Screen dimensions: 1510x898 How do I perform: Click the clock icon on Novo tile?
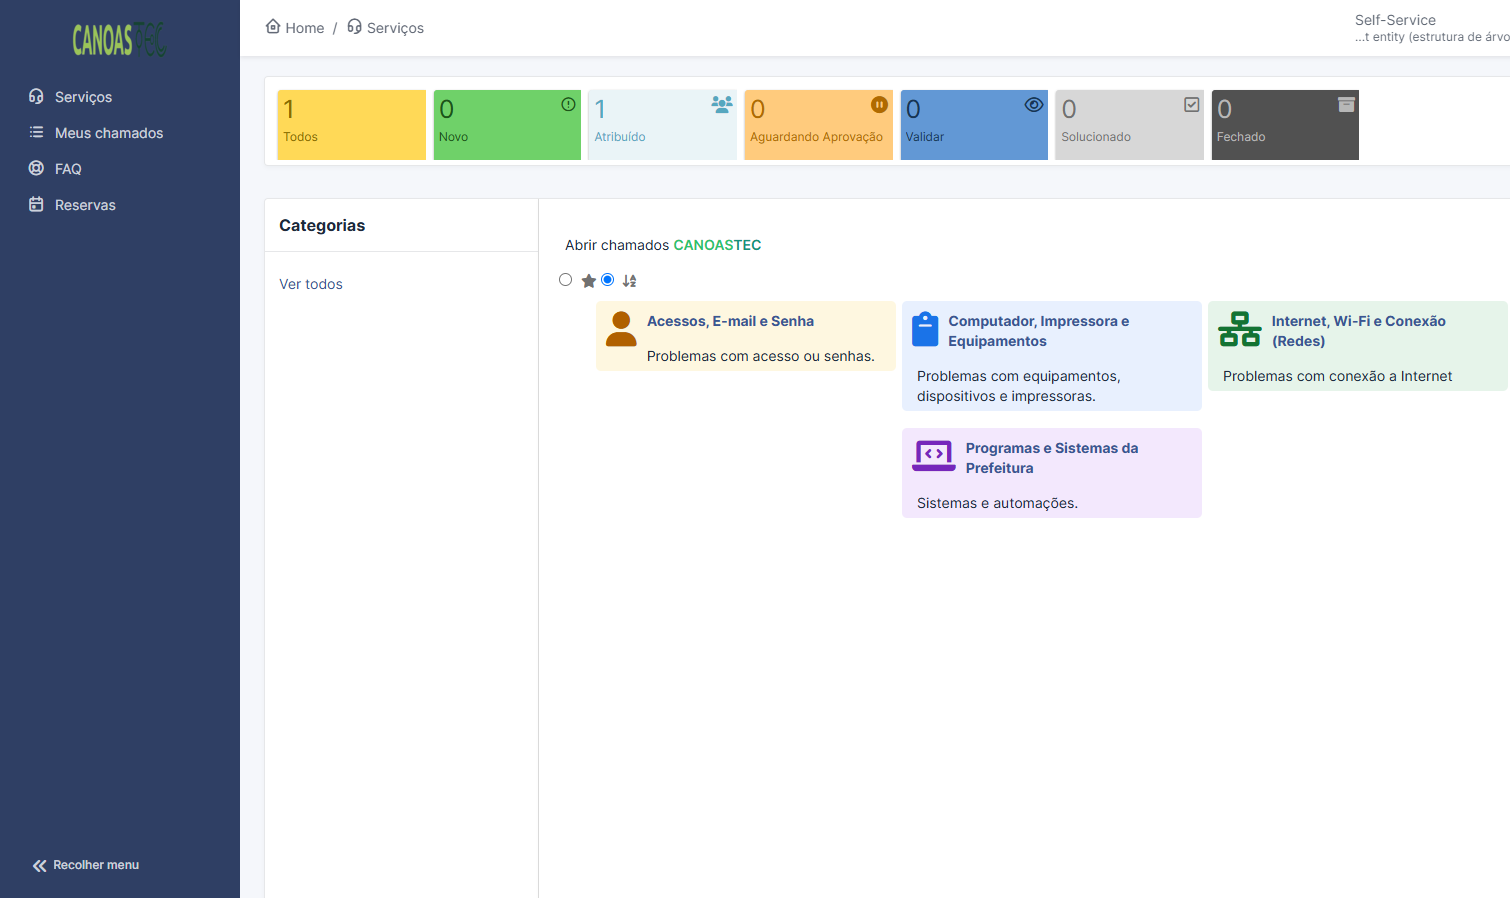click(x=568, y=104)
